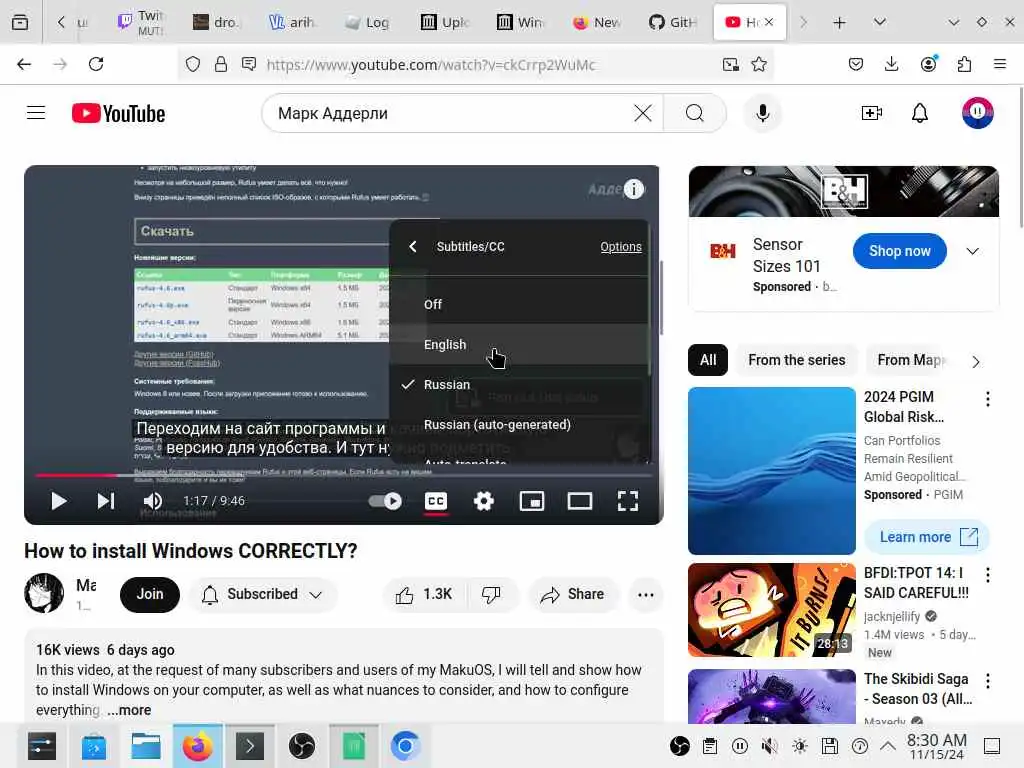Dislike the video

pos(492,594)
